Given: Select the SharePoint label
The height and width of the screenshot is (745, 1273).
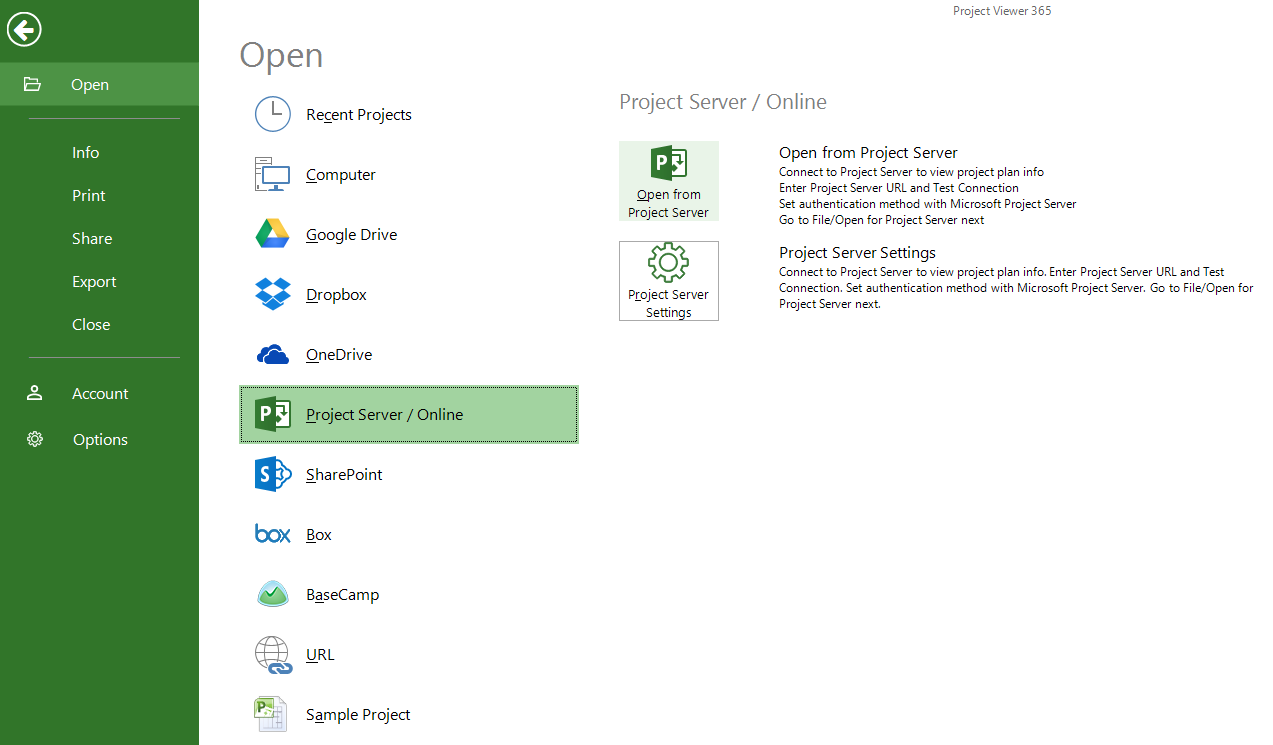Looking at the screenshot, I should (x=344, y=474).
